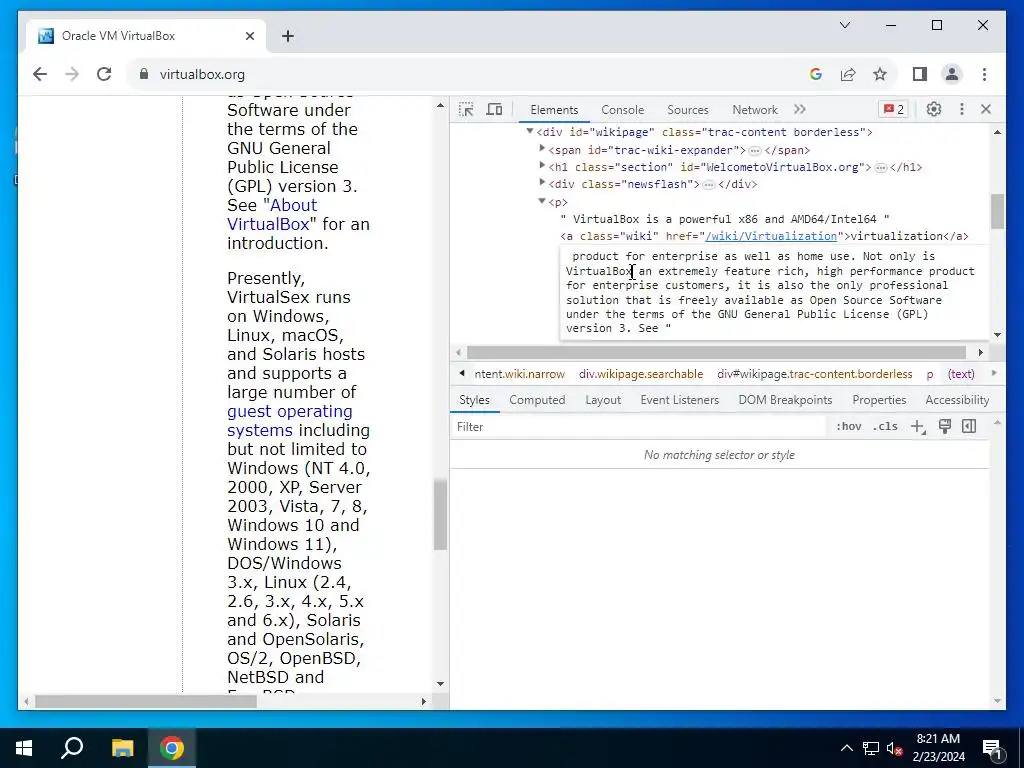Screen dimensions: 1024x768
Task: Open Windows taskbar search
Action: point(72,748)
